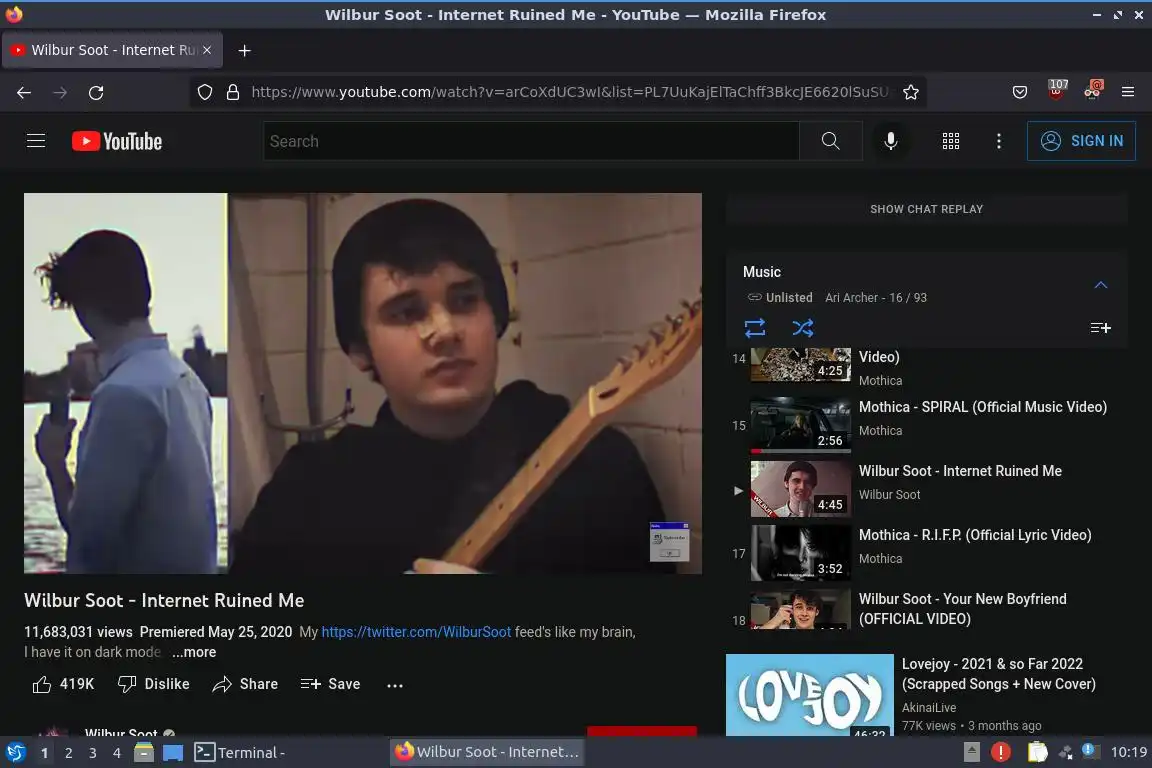Open the YouTube guide hamburger menu
This screenshot has width=1152, height=768.
point(36,140)
